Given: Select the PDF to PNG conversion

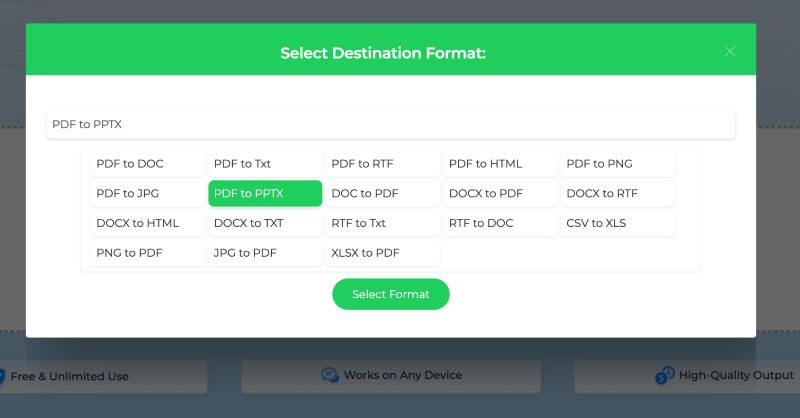Looking at the screenshot, I should pyautogui.click(x=618, y=164).
